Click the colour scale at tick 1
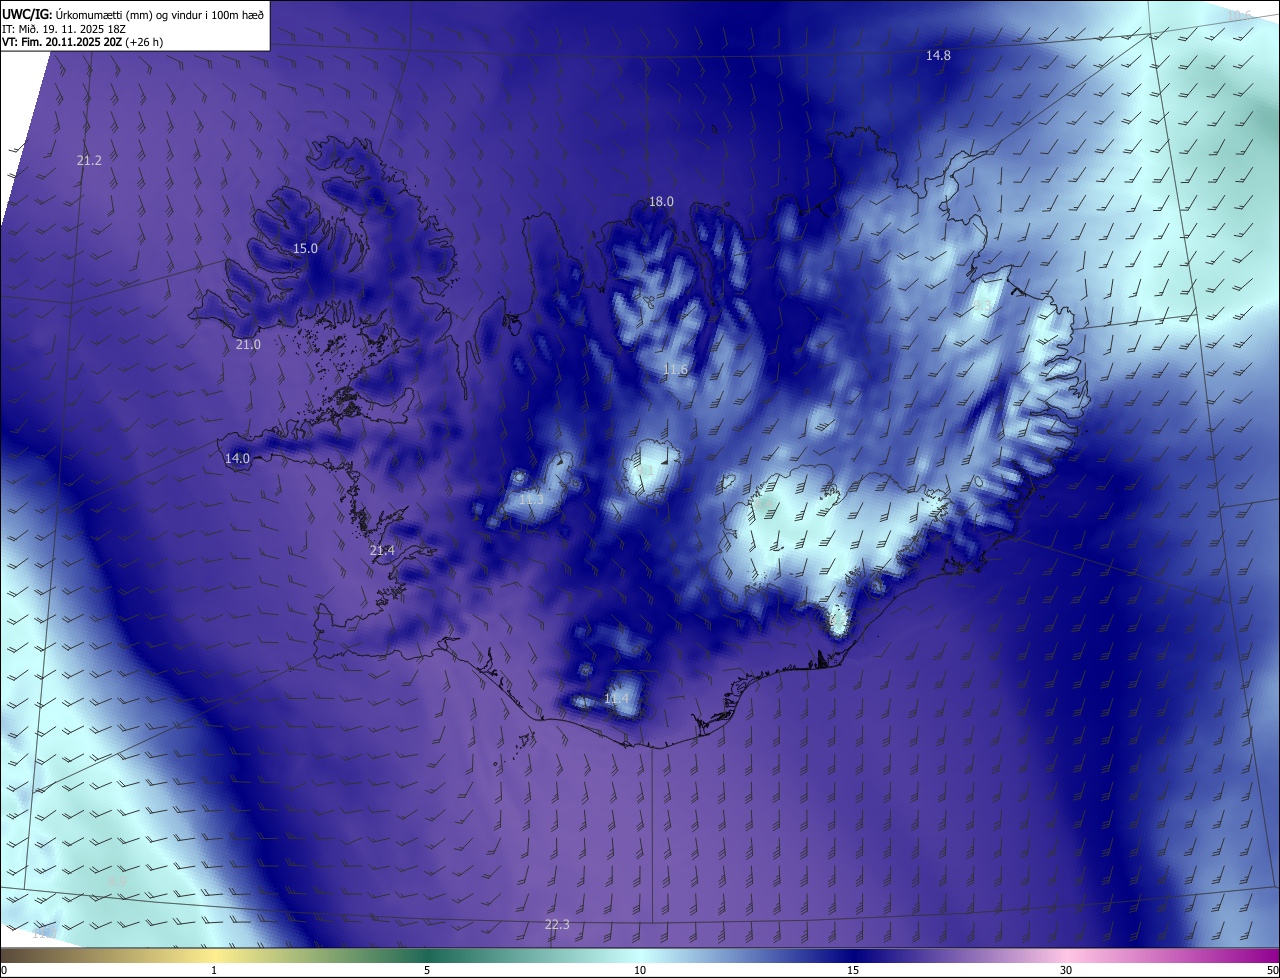Image resolution: width=1280 pixels, height=978 pixels. click(x=214, y=970)
